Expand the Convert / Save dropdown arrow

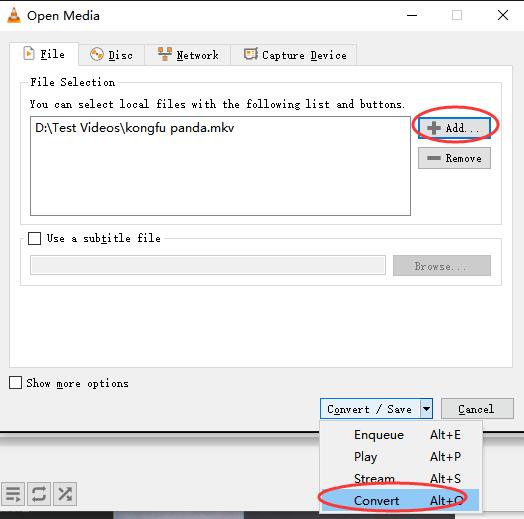click(426, 409)
